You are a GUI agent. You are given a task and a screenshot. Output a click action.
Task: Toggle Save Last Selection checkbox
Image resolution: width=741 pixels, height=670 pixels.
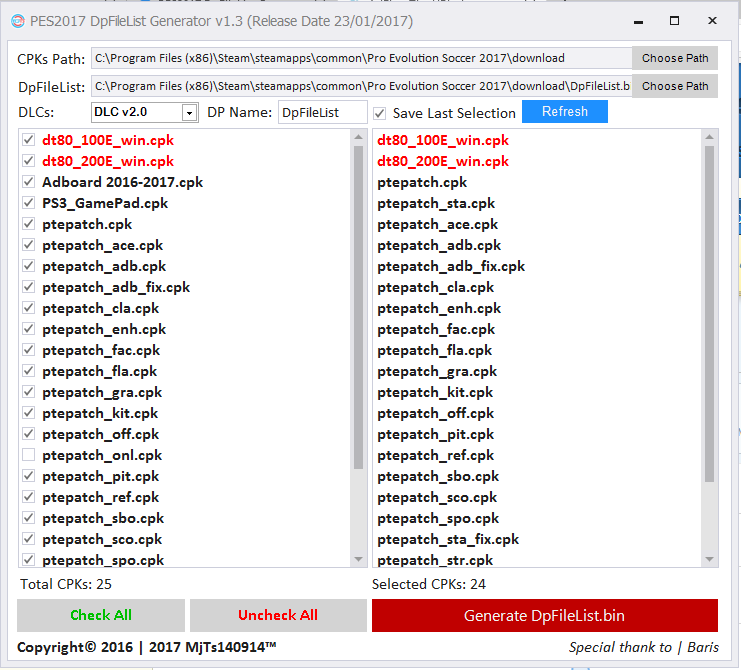pos(379,113)
